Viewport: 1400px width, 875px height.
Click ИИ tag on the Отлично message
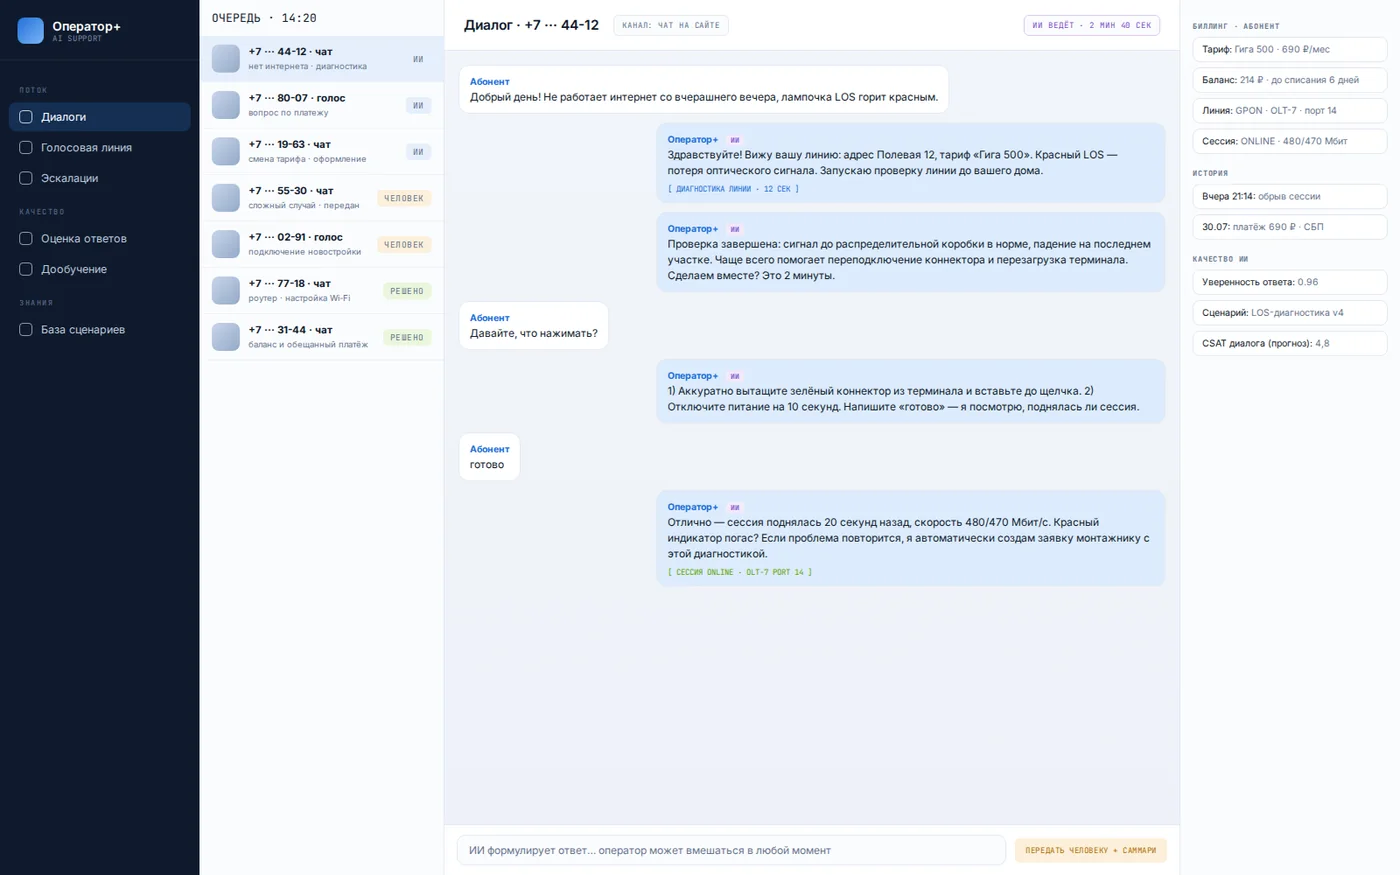click(x=735, y=507)
